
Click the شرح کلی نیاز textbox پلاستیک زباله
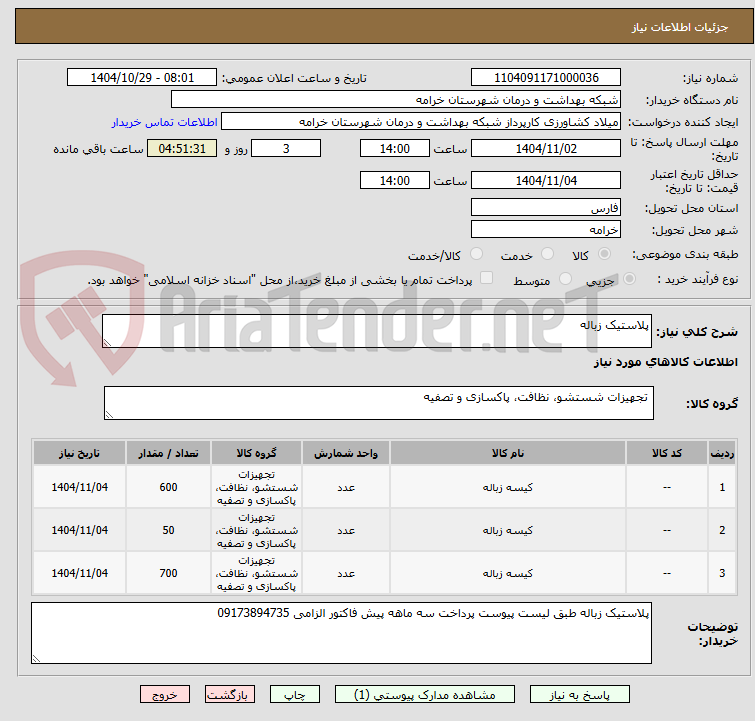[377, 331]
